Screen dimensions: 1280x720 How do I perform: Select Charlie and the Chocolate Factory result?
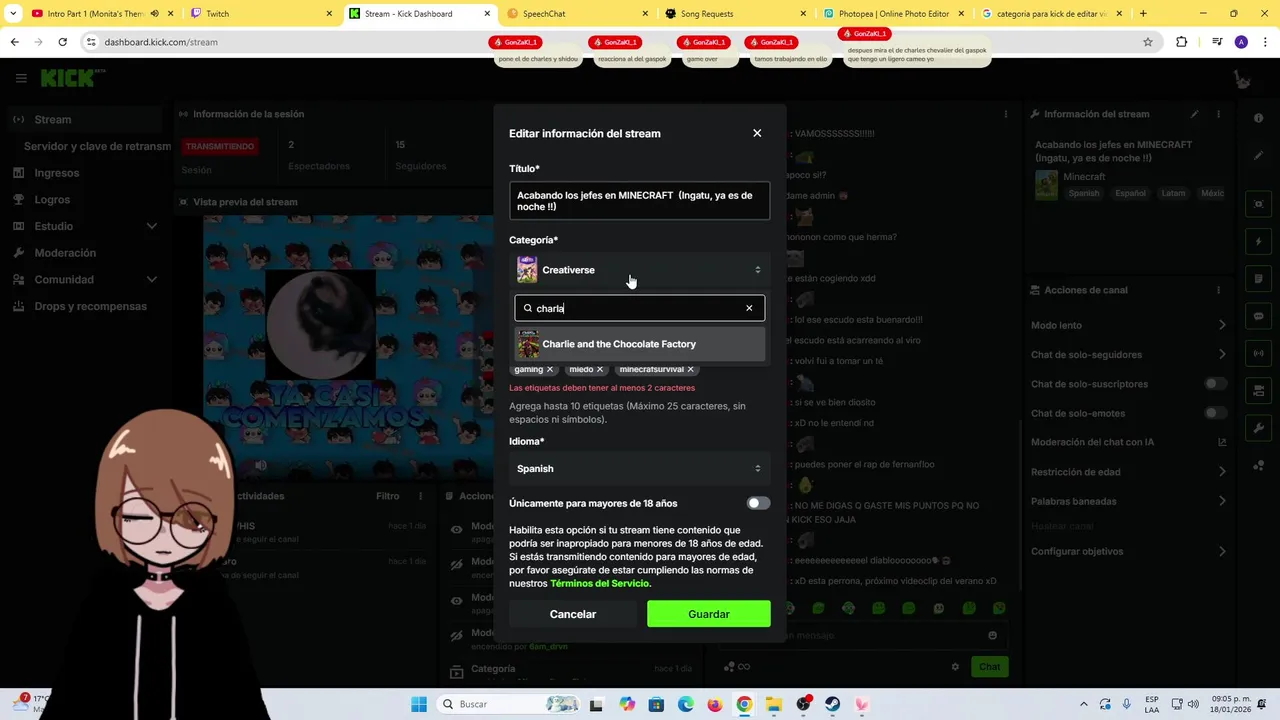(x=639, y=344)
